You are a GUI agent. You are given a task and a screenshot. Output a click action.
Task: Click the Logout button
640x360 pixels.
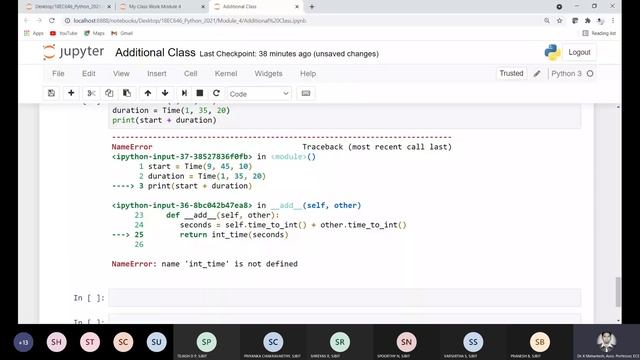point(579,52)
